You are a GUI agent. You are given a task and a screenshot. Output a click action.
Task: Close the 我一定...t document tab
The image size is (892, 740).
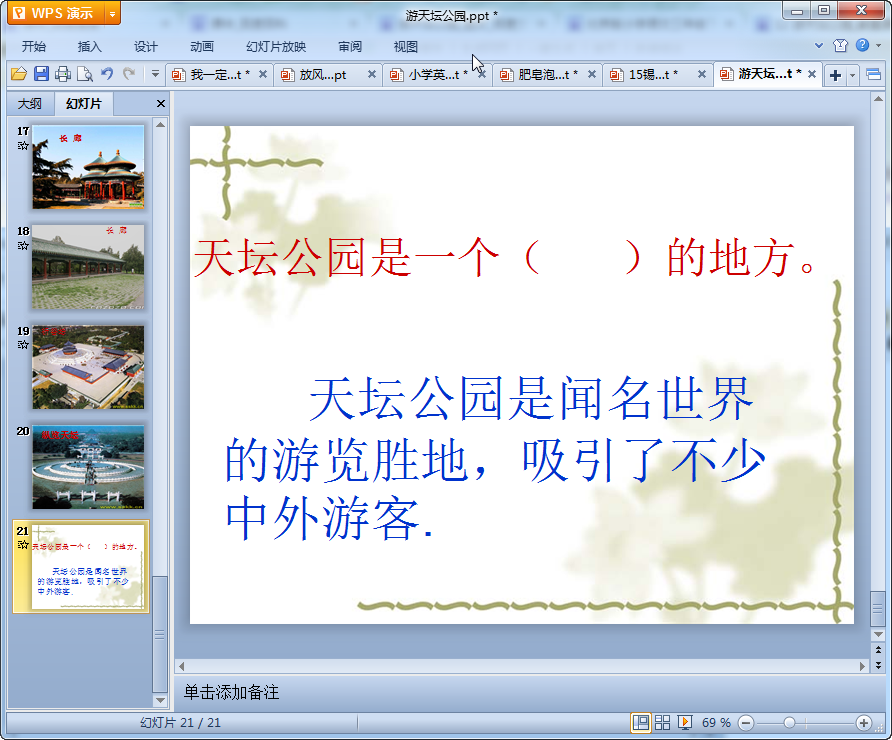coord(263,74)
